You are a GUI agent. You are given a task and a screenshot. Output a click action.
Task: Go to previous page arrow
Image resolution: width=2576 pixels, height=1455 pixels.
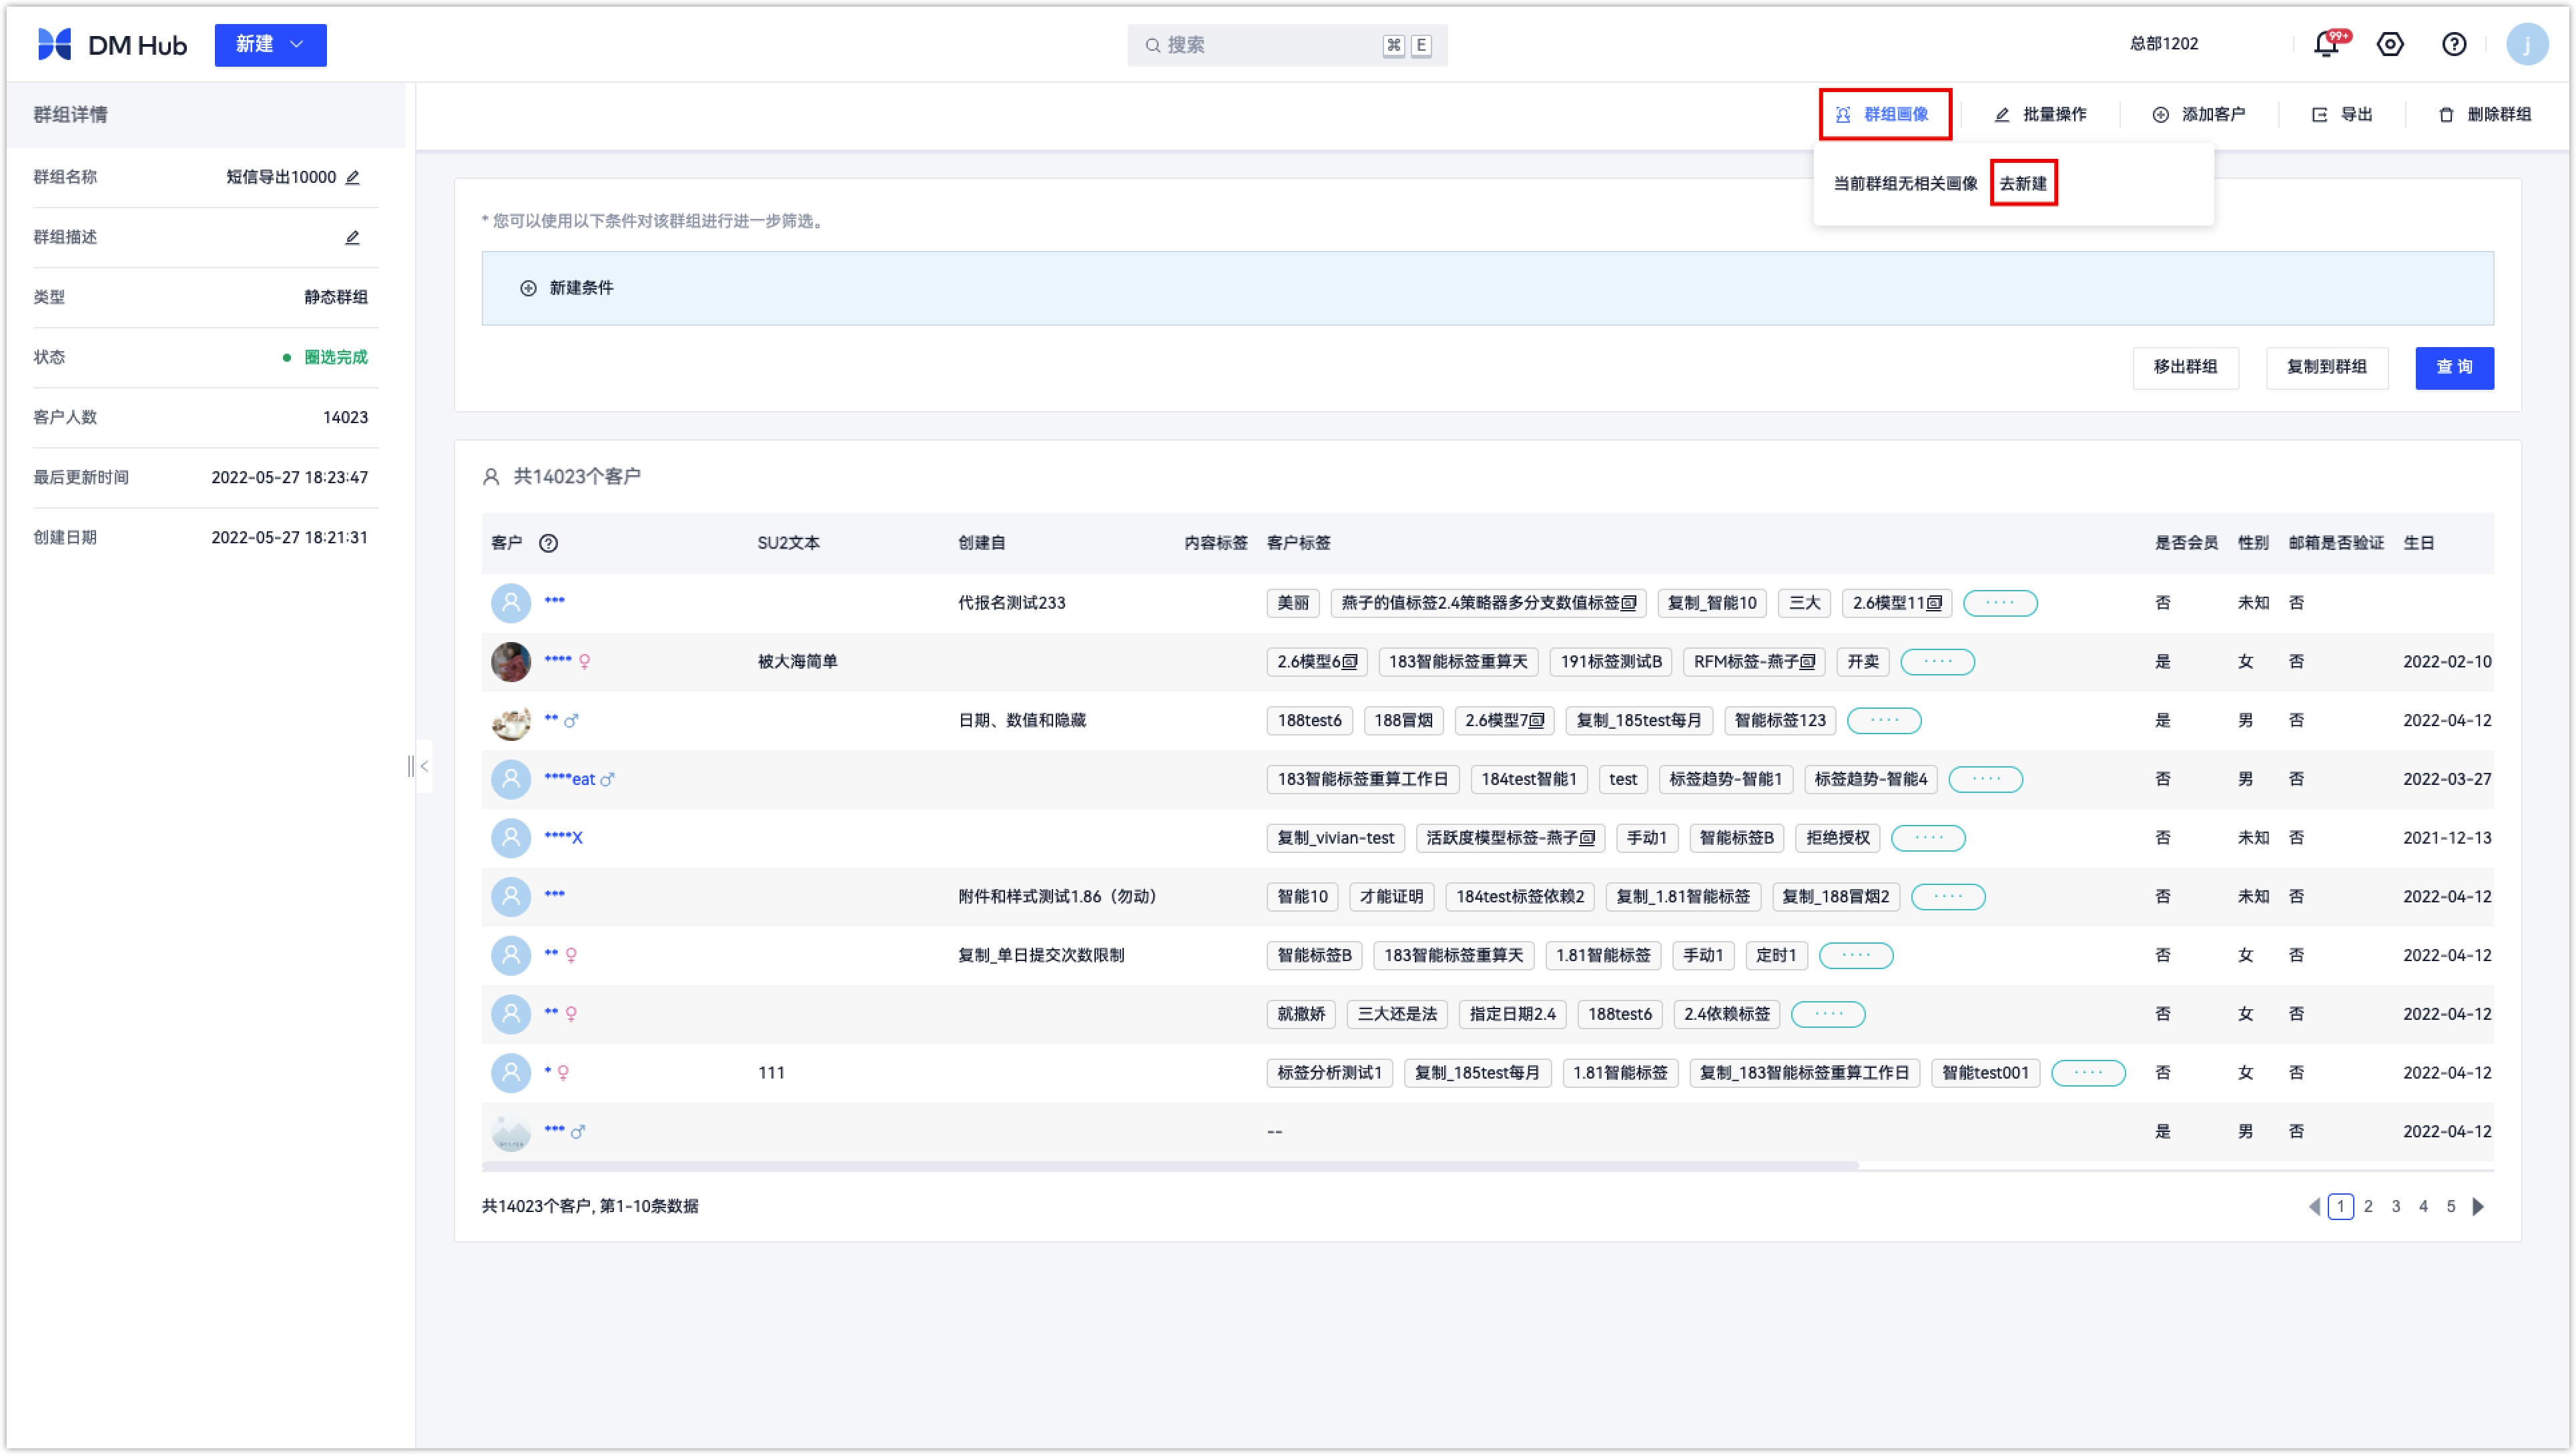tap(2314, 1207)
